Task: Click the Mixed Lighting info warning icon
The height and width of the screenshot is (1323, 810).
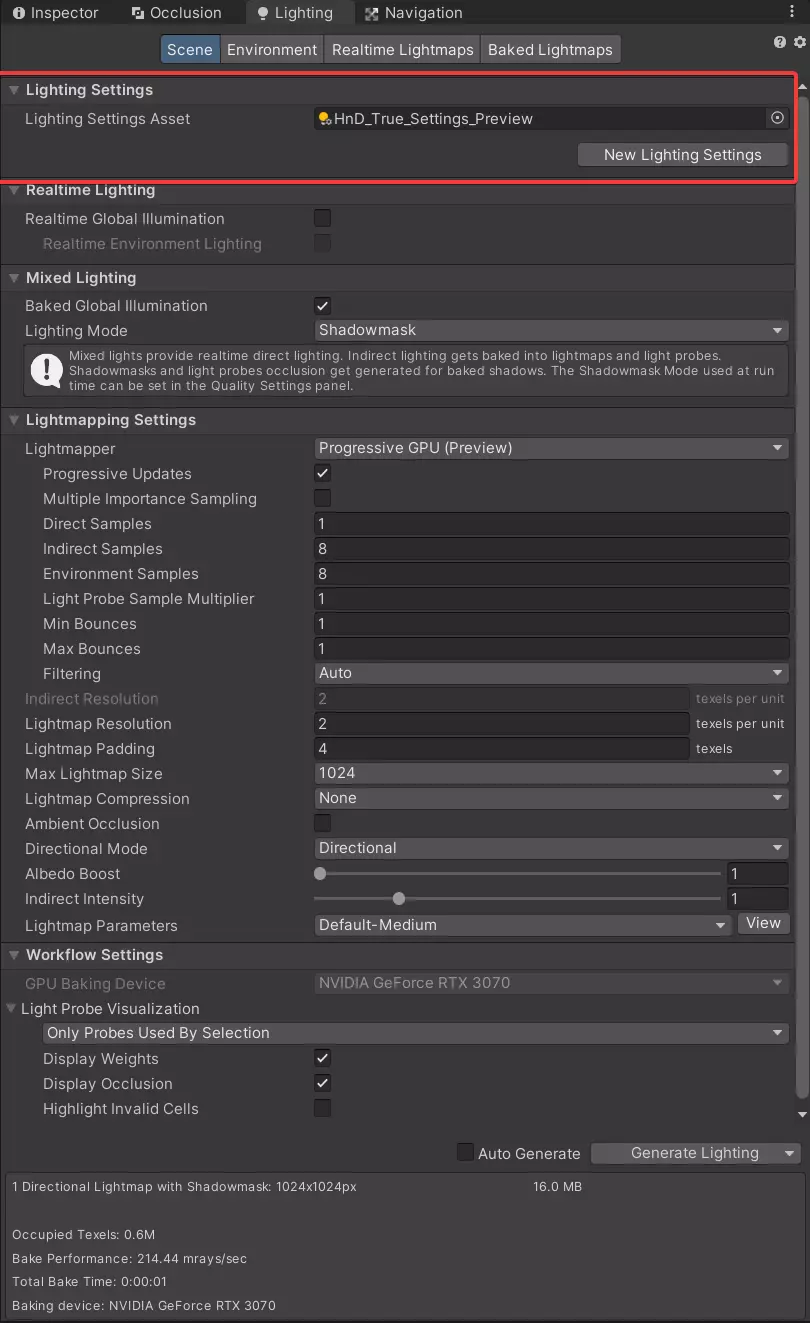Action: [x=46, y=371]
